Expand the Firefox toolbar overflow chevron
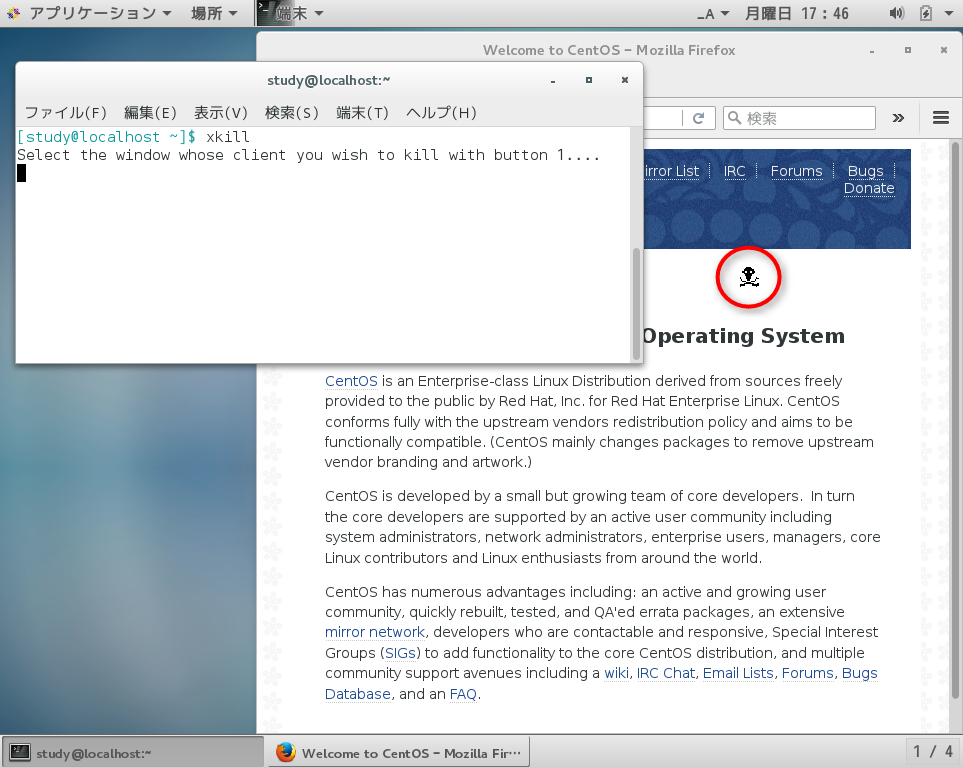963x768 pixels. pos(897,117)
